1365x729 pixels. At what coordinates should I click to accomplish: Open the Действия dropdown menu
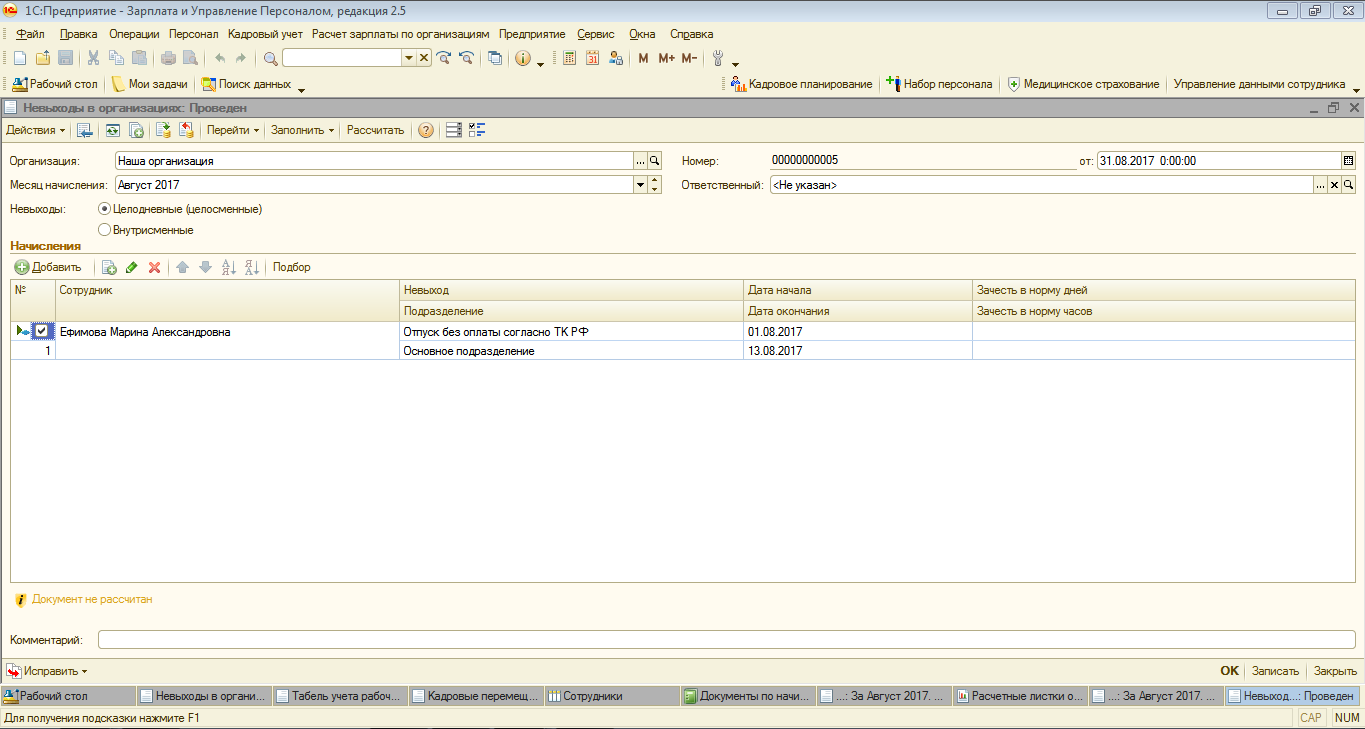click(36, 130)
